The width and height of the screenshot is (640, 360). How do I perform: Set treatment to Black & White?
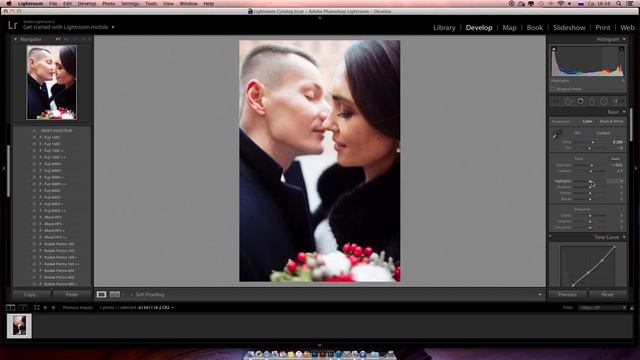(x=611, y=121)
